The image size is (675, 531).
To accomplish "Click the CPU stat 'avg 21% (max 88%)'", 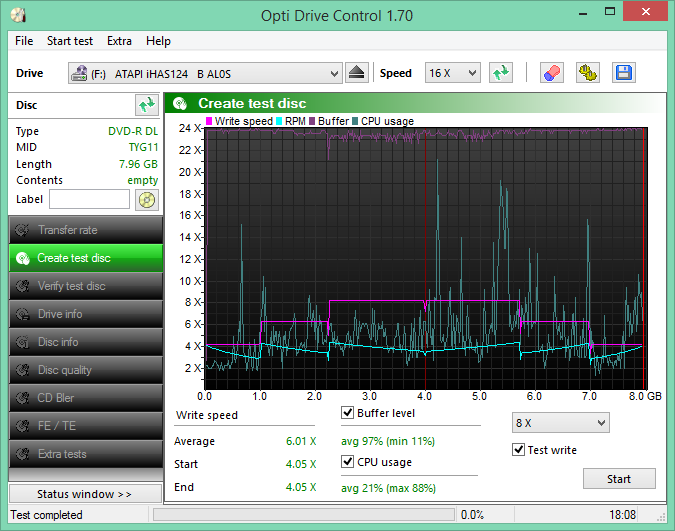I will 388,488.
